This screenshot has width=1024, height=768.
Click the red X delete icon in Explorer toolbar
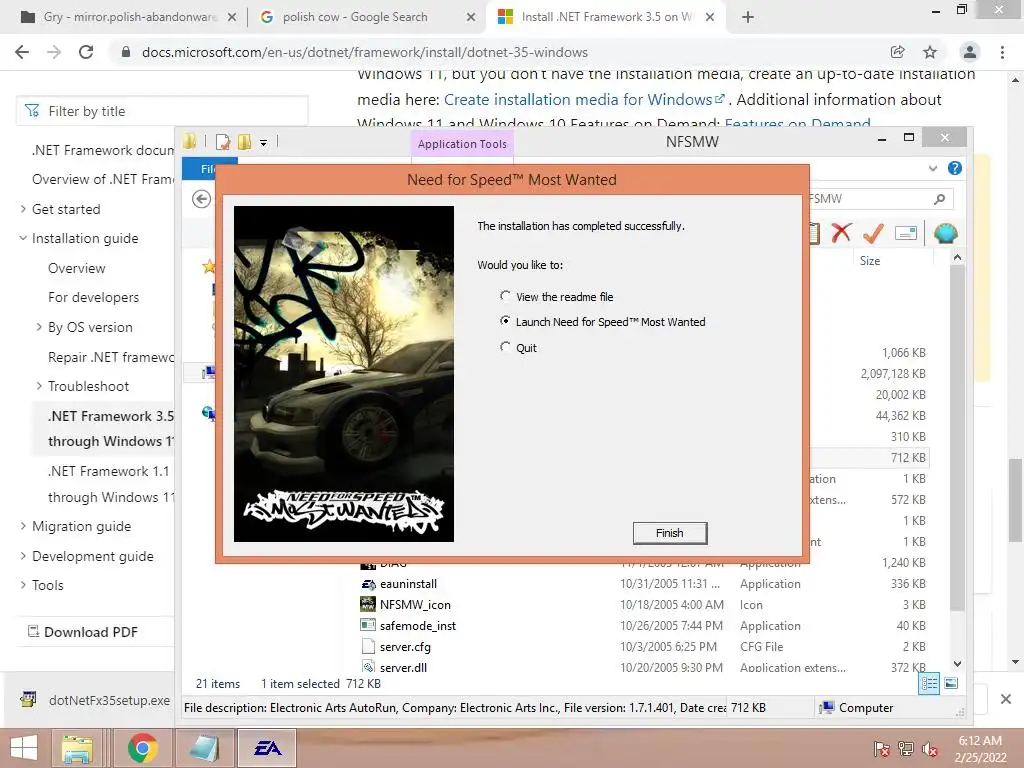841,232
